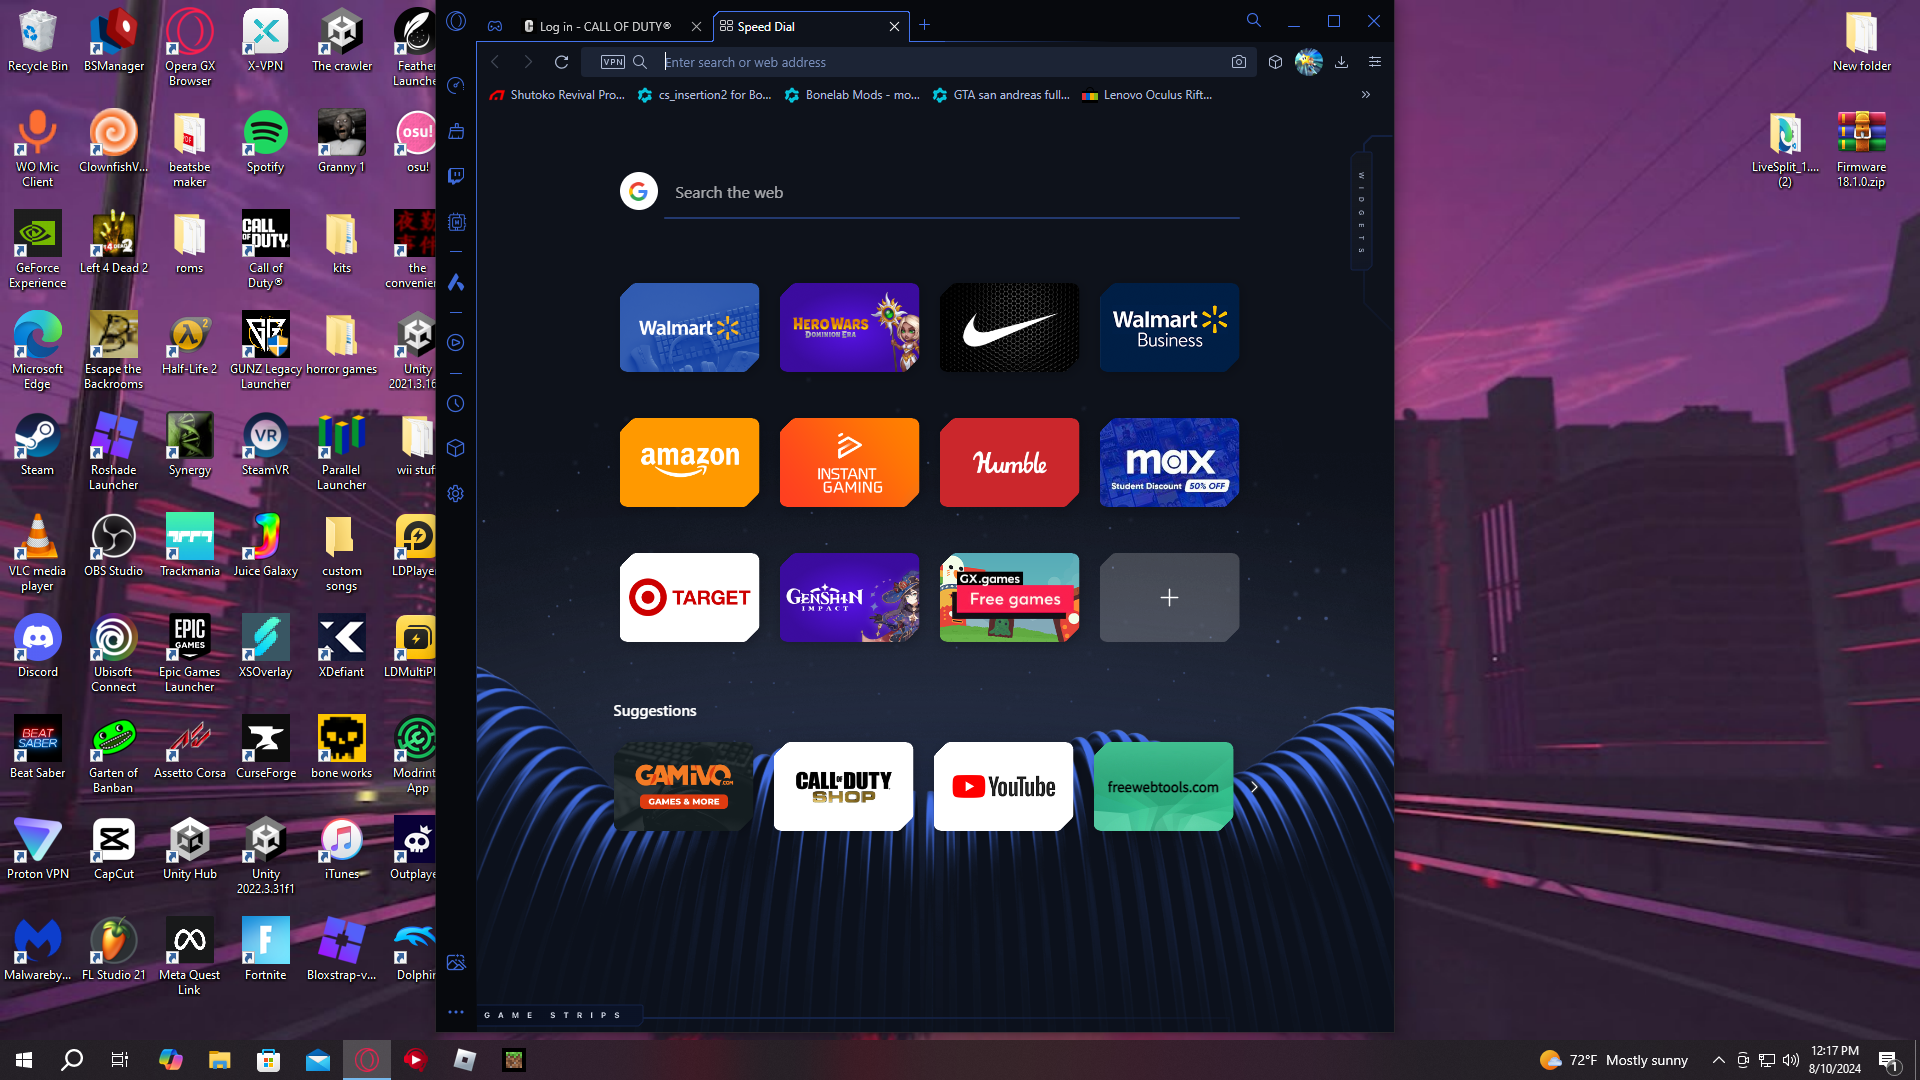Open Easy Setup menu icon
This screenshot has height=1080, width=1920.
click(1375, 62)
